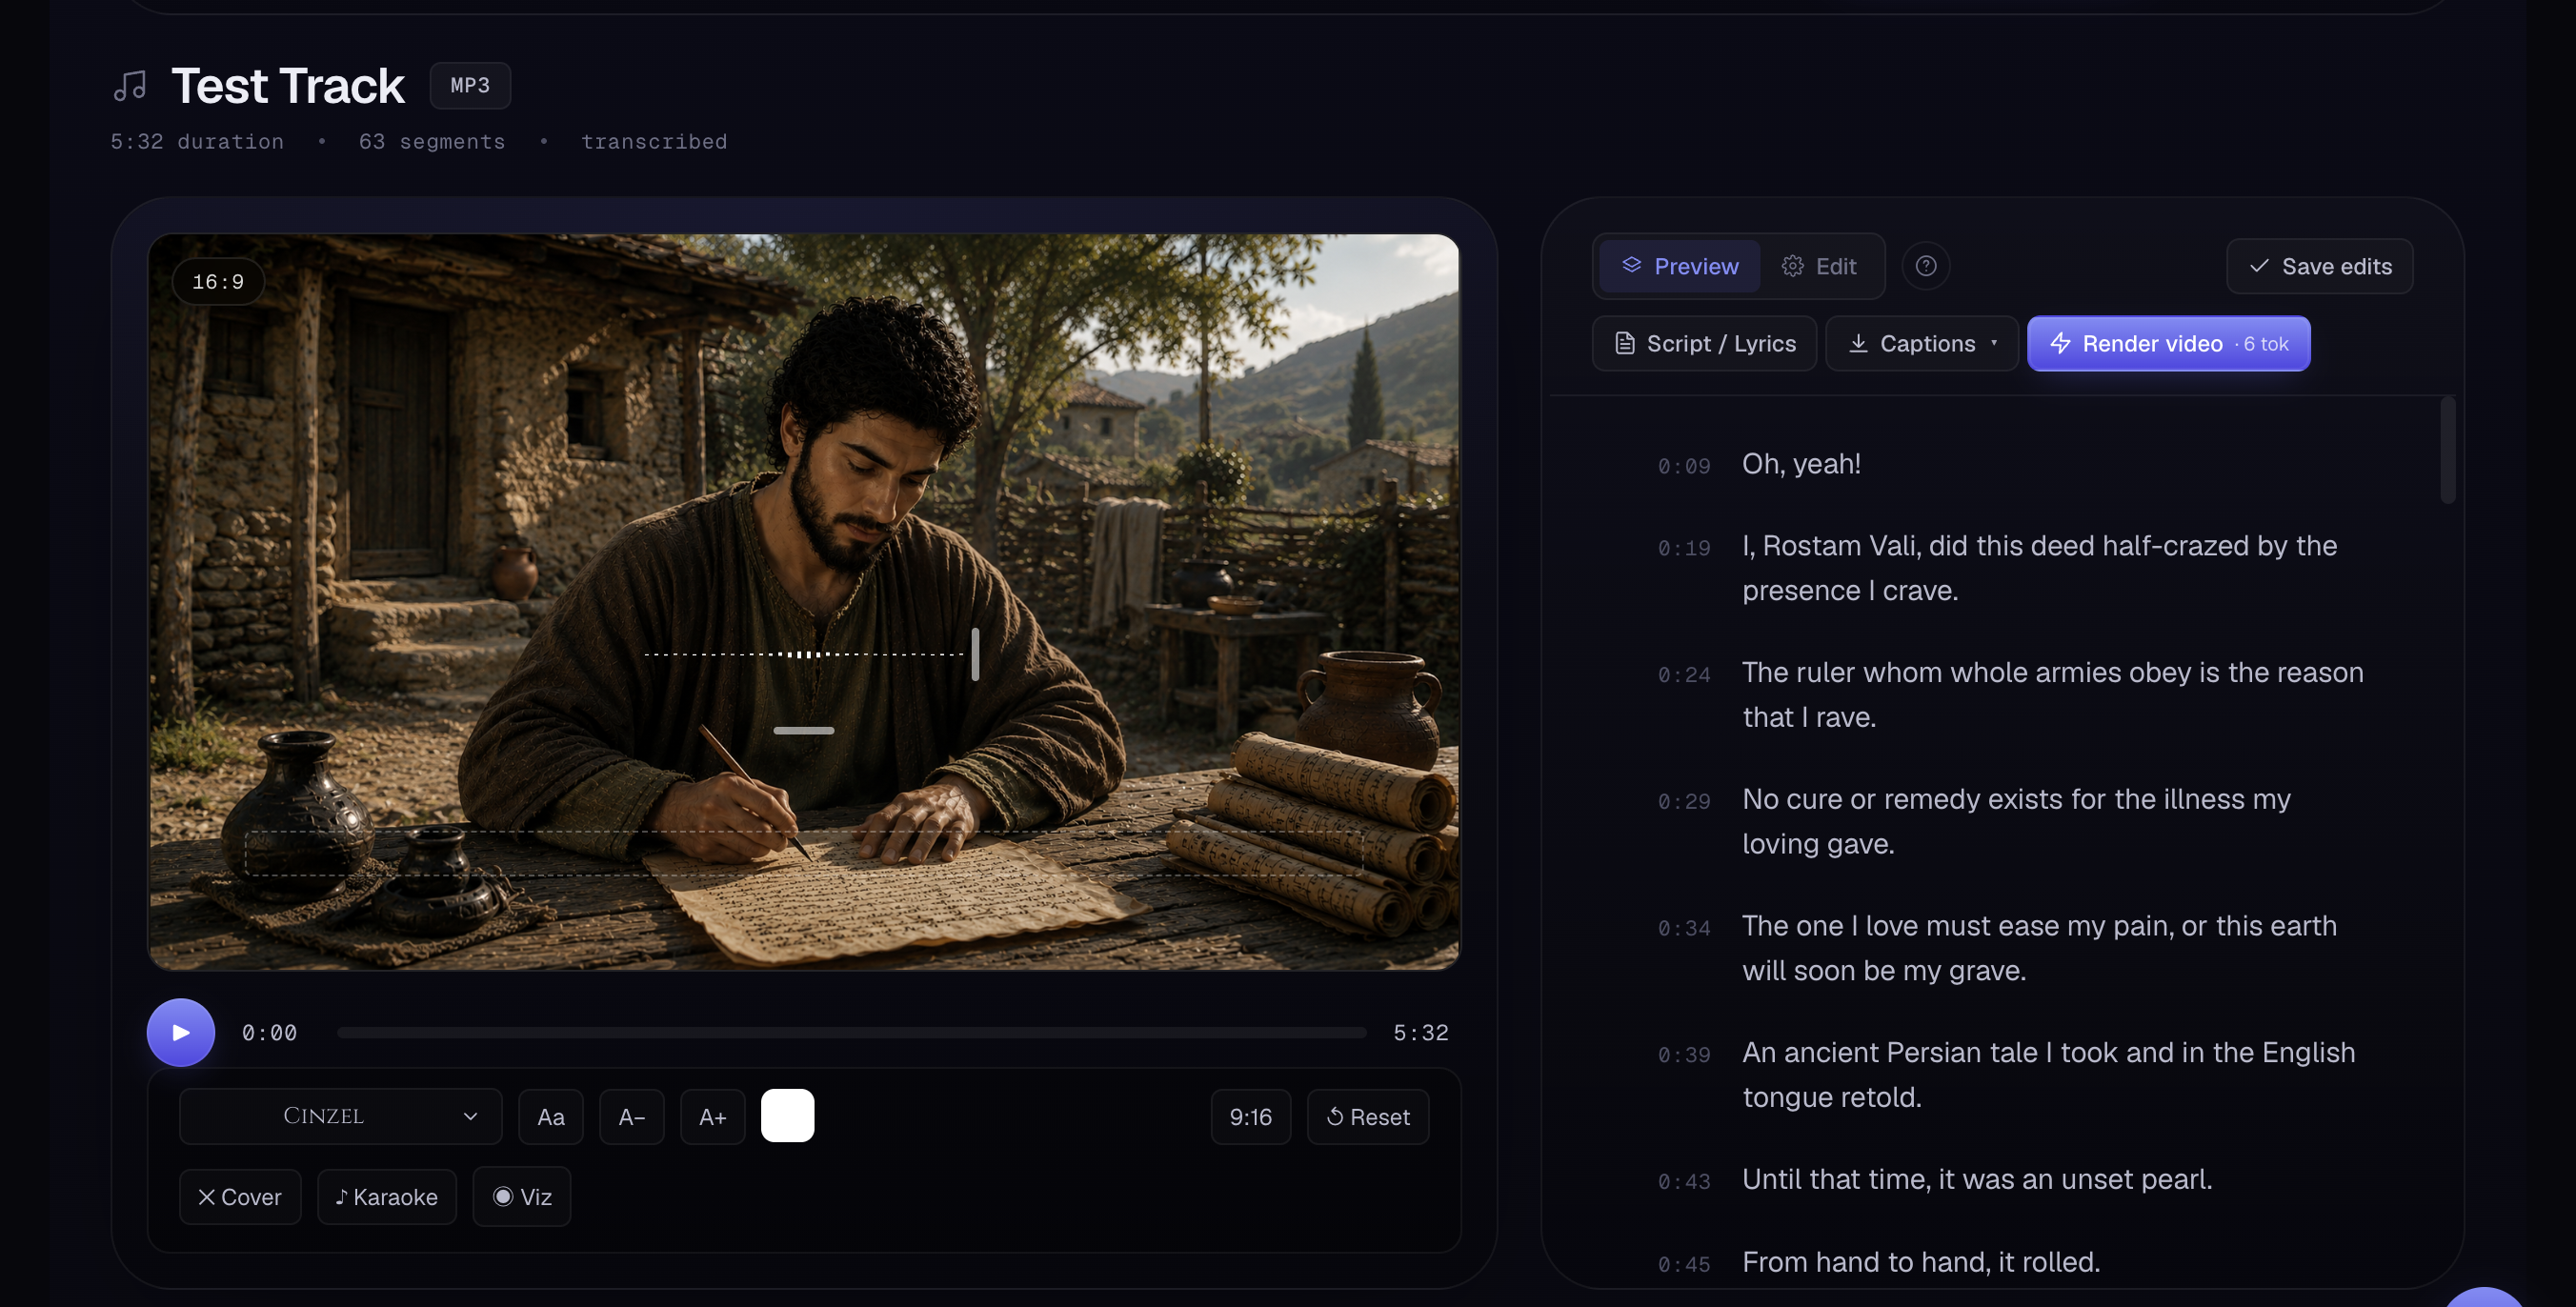Click the "5:32 duration" text
This screenshot has height=1307, width=2576.
(197, 142)
